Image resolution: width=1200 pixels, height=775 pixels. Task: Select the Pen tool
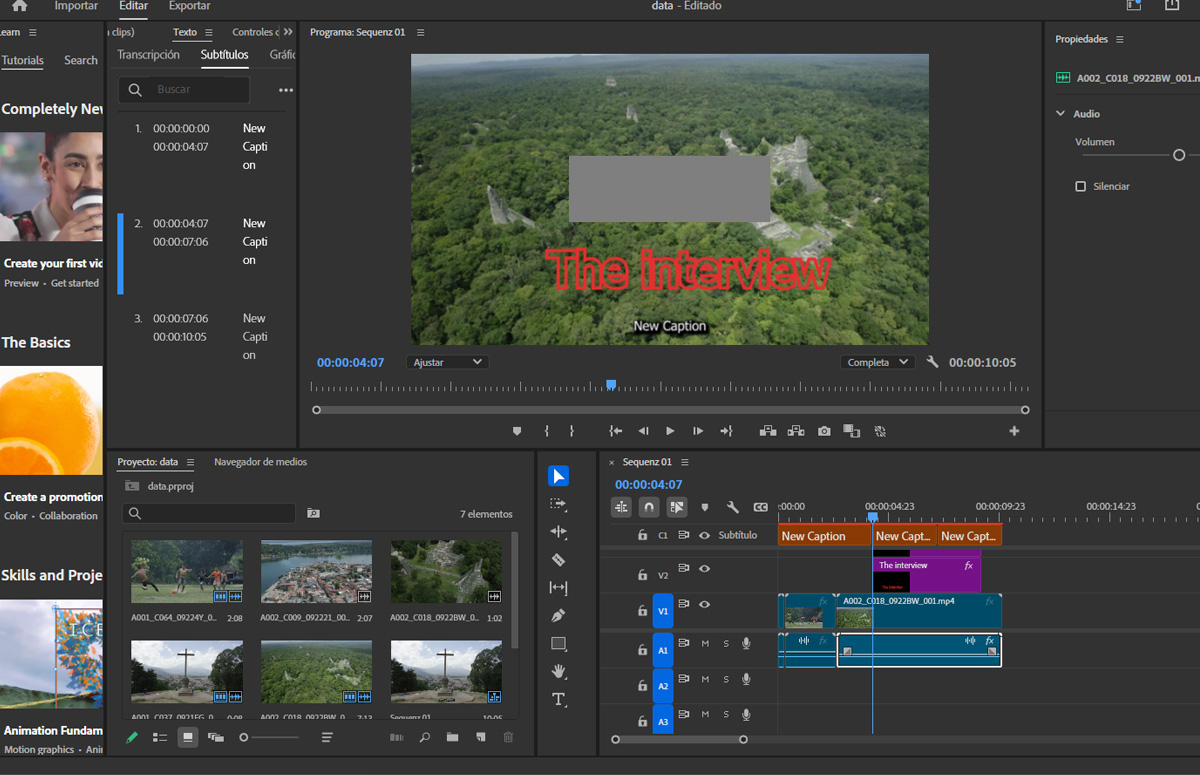[559, 615]
